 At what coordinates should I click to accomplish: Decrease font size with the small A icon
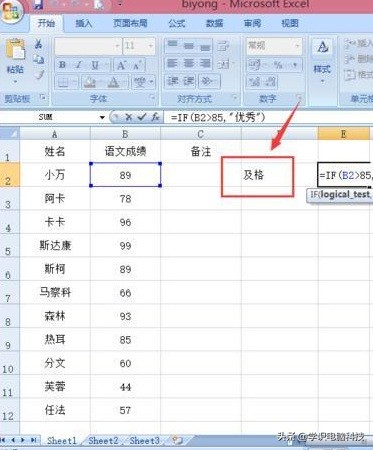[x=137, y=65]
